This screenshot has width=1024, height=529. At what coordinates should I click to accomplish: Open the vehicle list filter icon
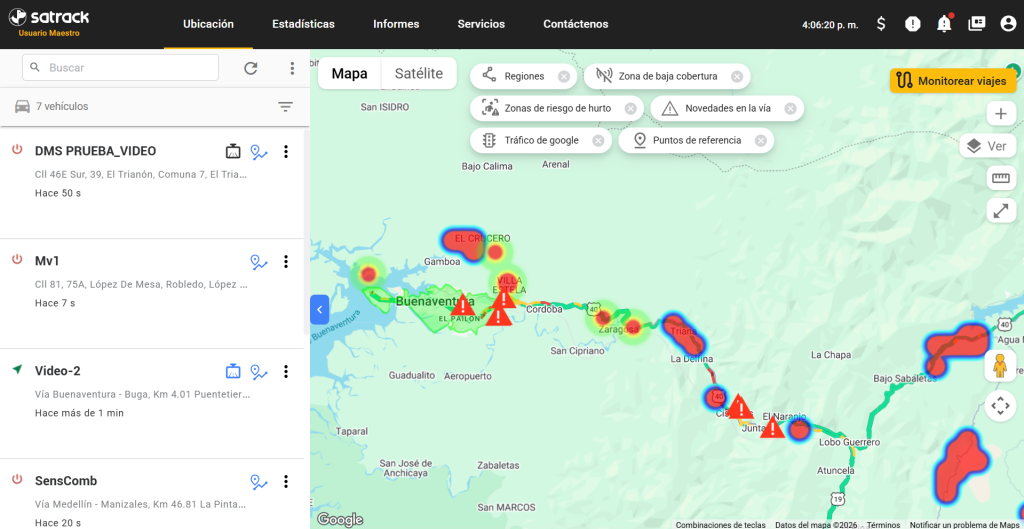(x=285, y=106)
